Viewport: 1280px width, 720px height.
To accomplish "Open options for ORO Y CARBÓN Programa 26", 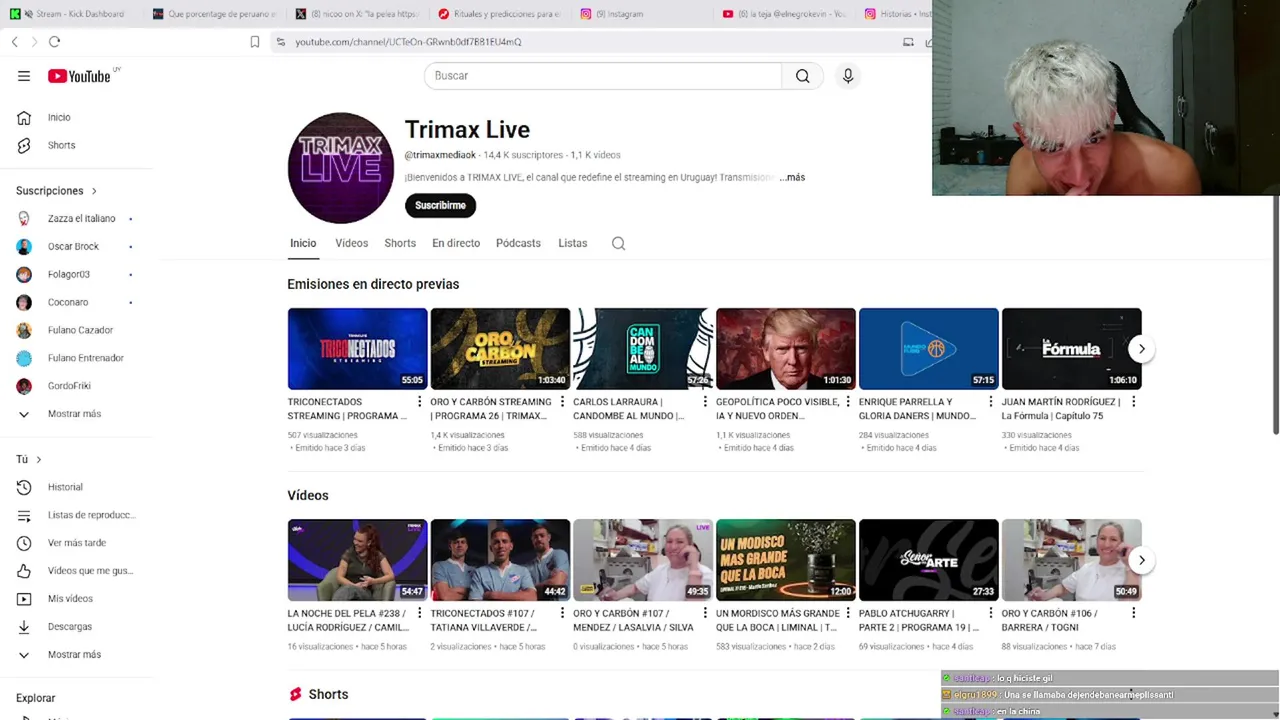I will tap(562, 402).
